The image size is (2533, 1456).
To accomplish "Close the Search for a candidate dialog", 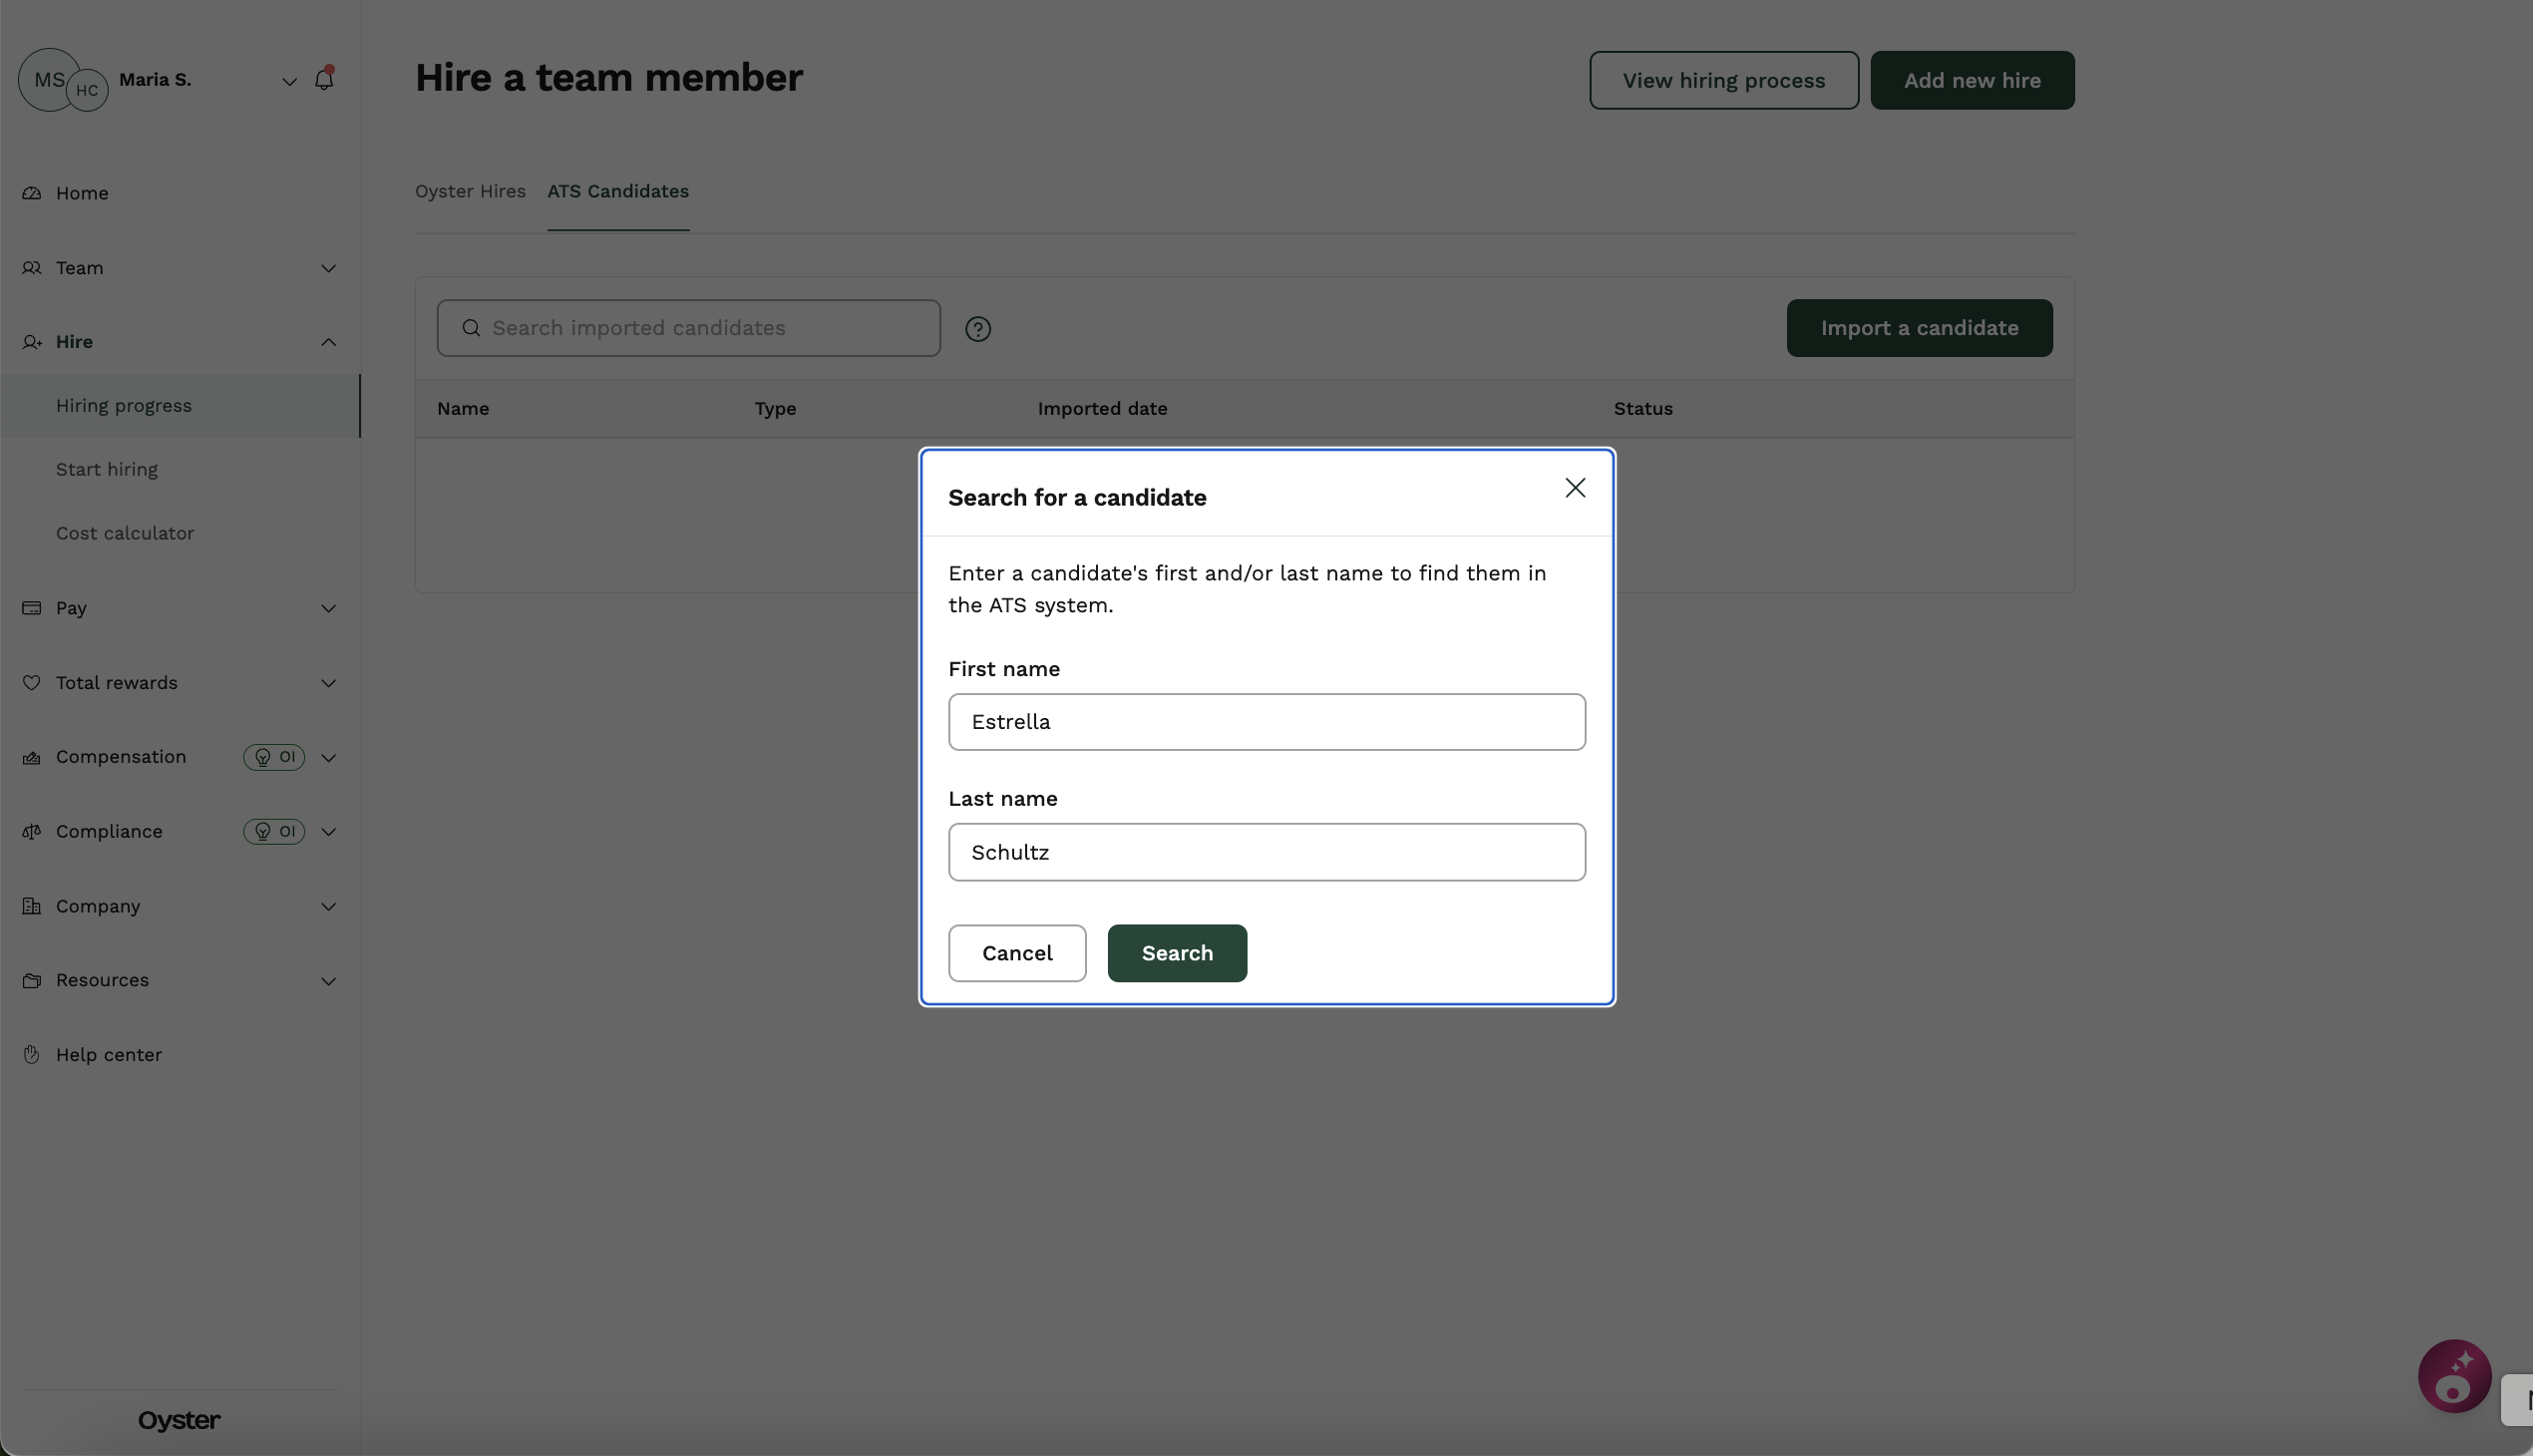I will (1575, 488).
